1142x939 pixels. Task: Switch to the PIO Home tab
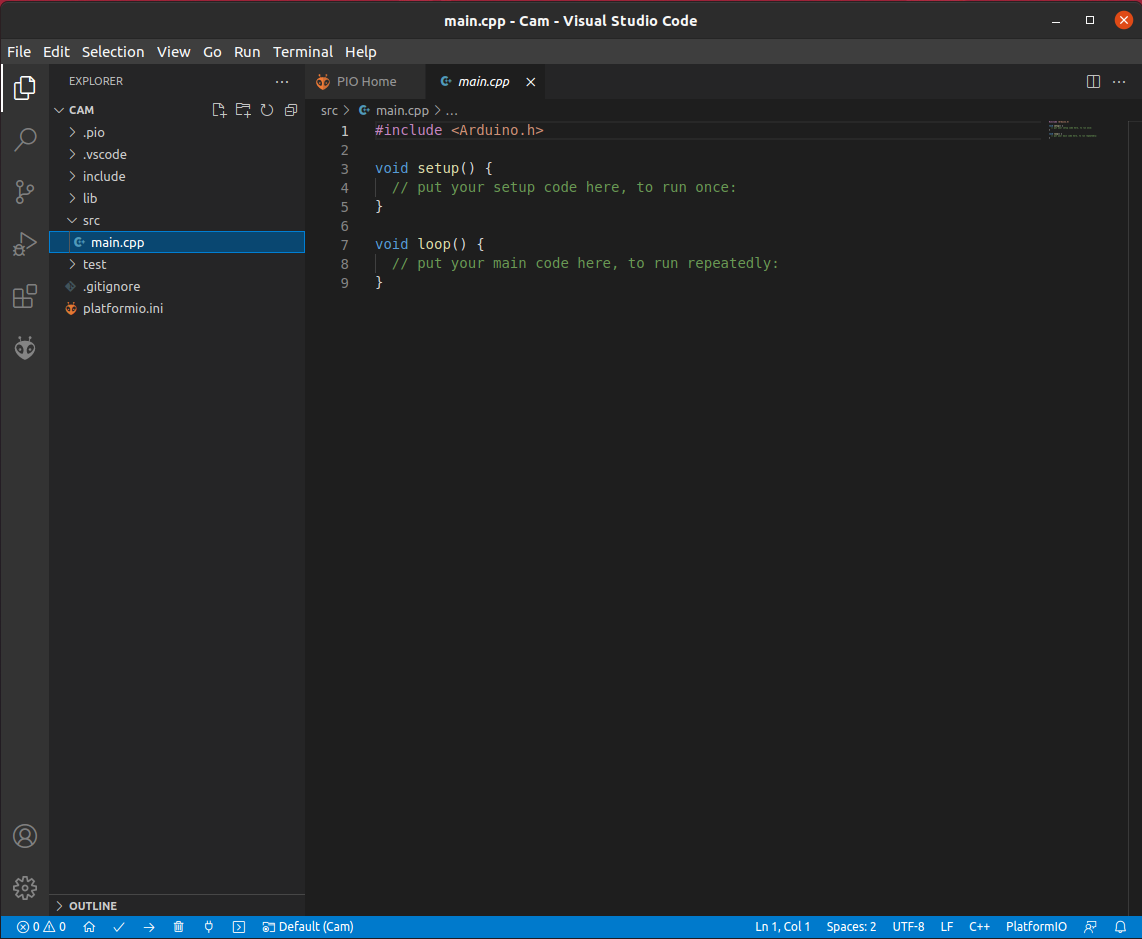point(366,82)
